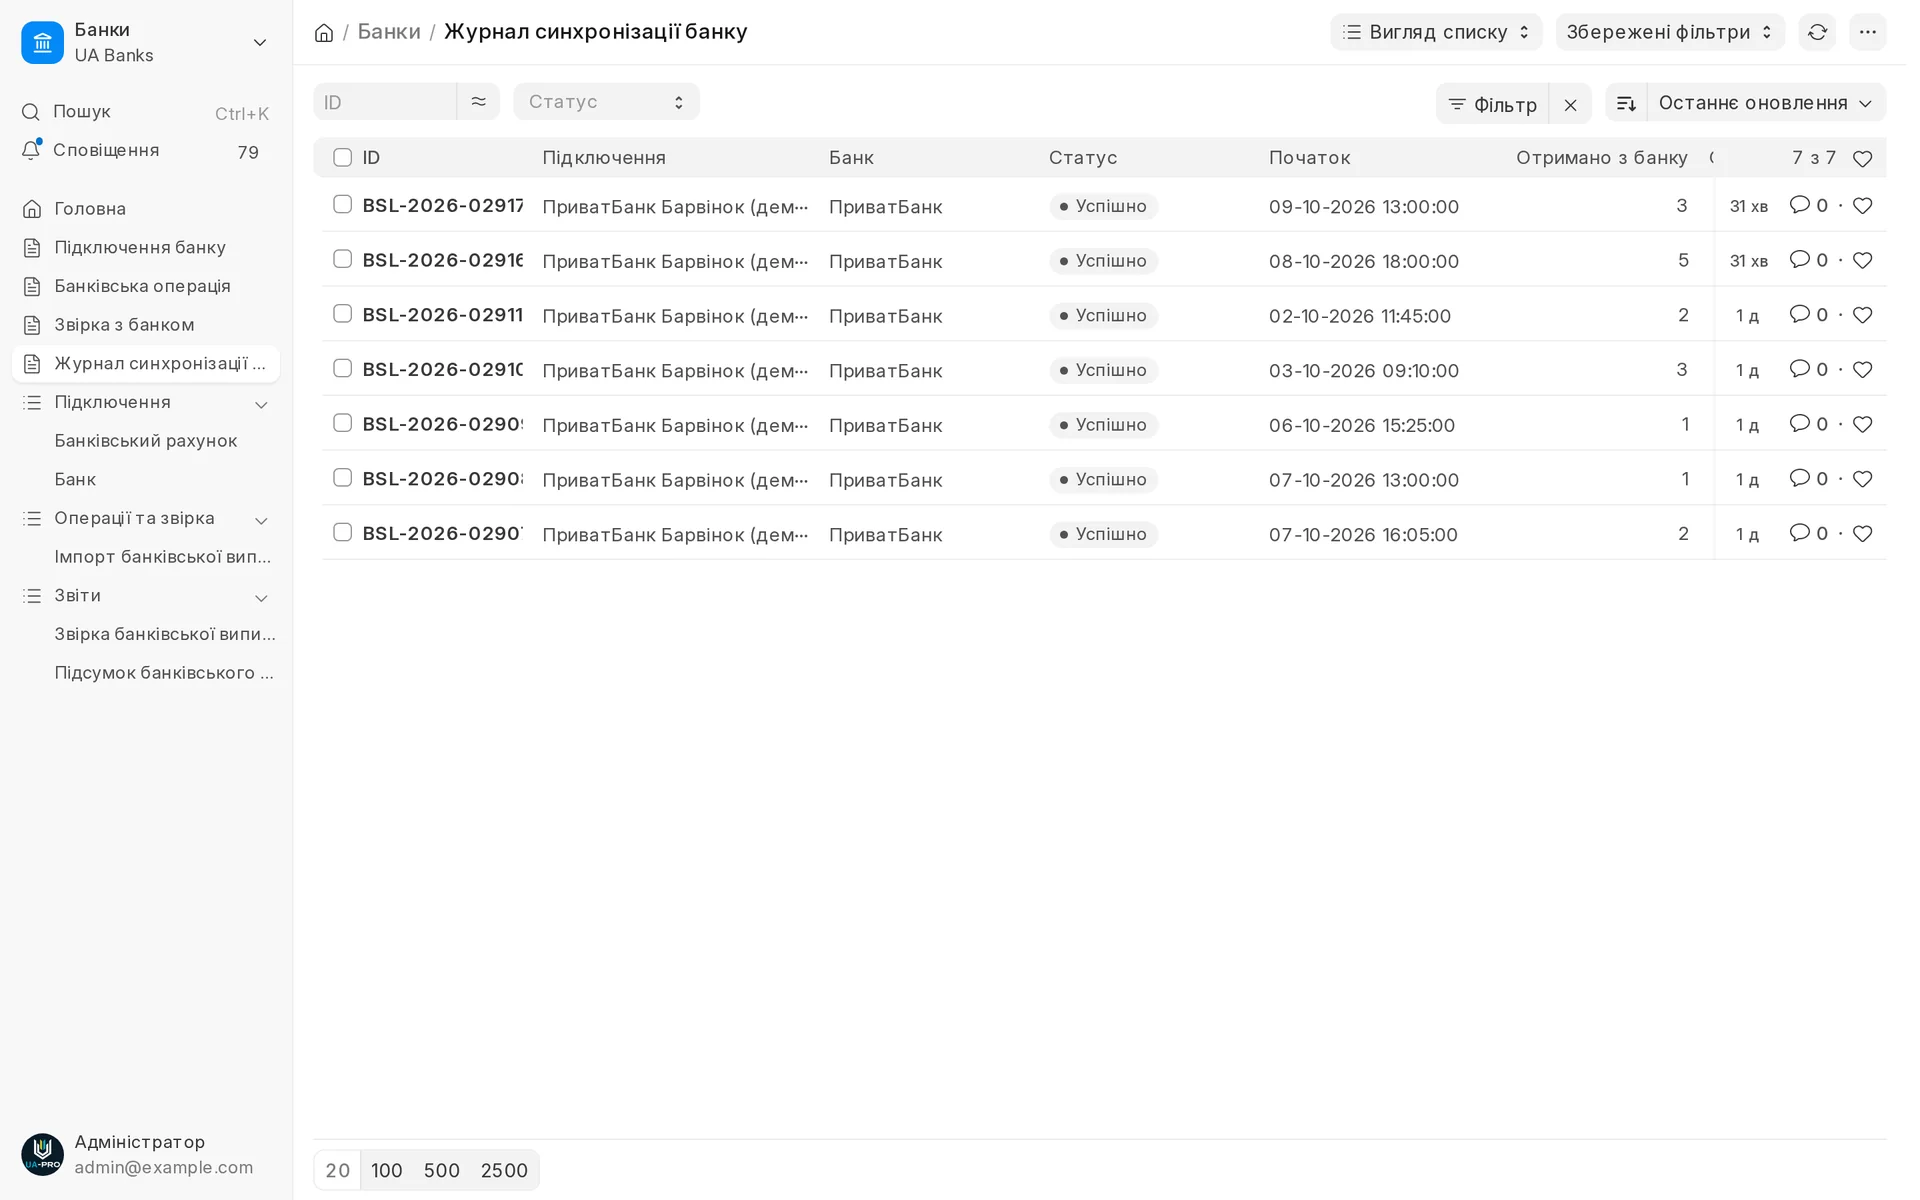The image size is (1920, 1200).
Task: Open the three-dots more options menu
Action: point(1867,32)
